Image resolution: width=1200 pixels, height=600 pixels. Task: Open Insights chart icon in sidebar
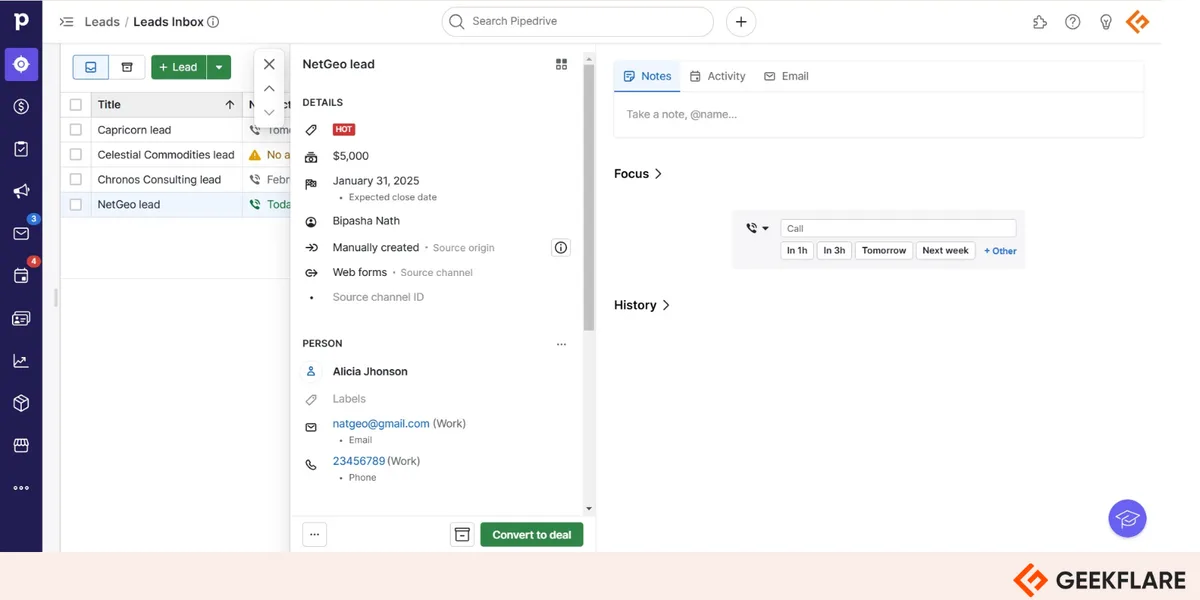(21, 361)
